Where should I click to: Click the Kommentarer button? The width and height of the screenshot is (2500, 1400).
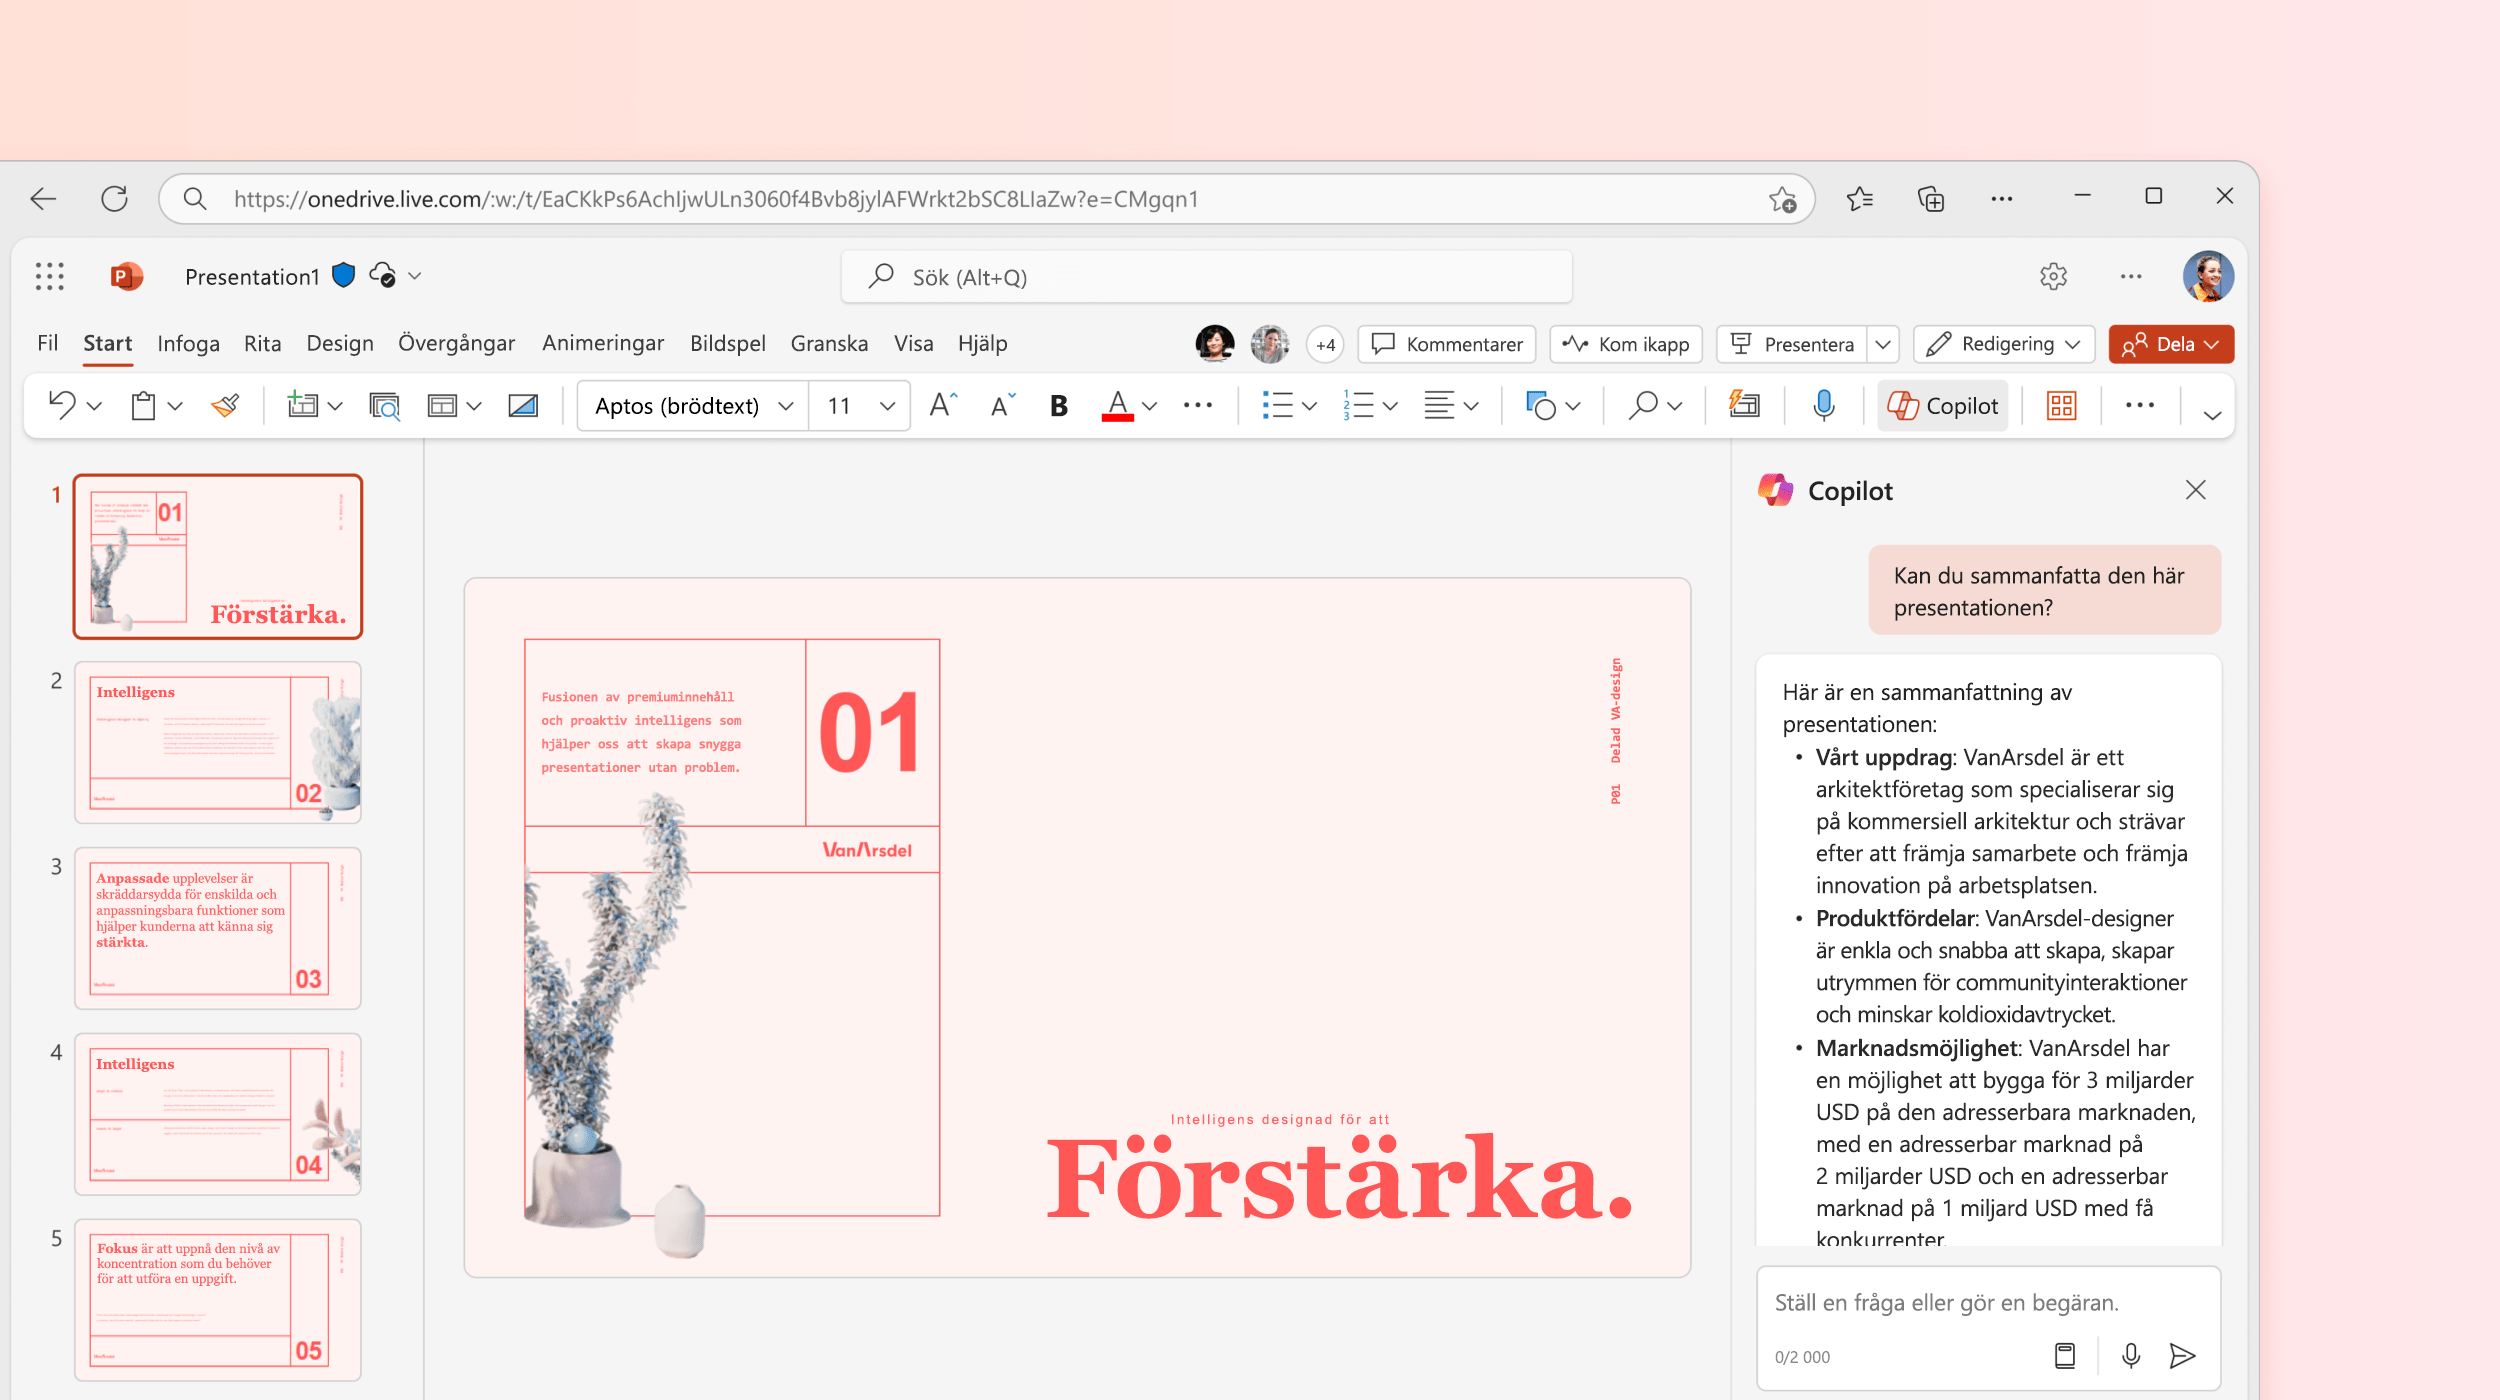pyautogui.click(x=1447, y=344)
